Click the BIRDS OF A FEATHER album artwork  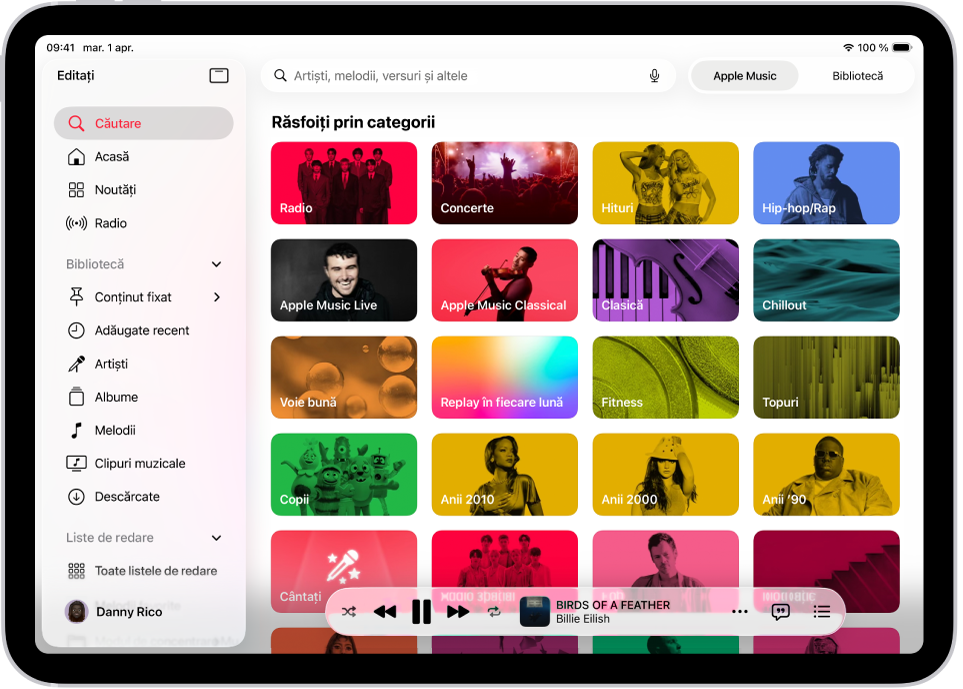(x=534, y=612)
